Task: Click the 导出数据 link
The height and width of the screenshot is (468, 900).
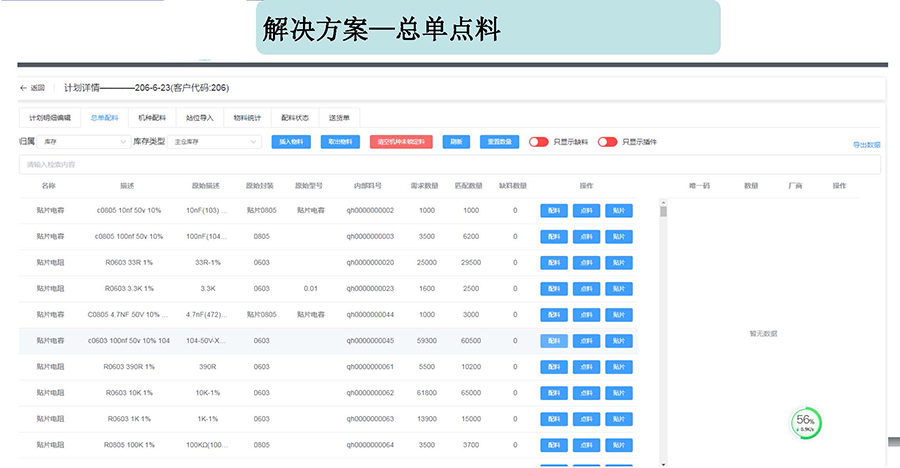Action: tap(866, 145)
